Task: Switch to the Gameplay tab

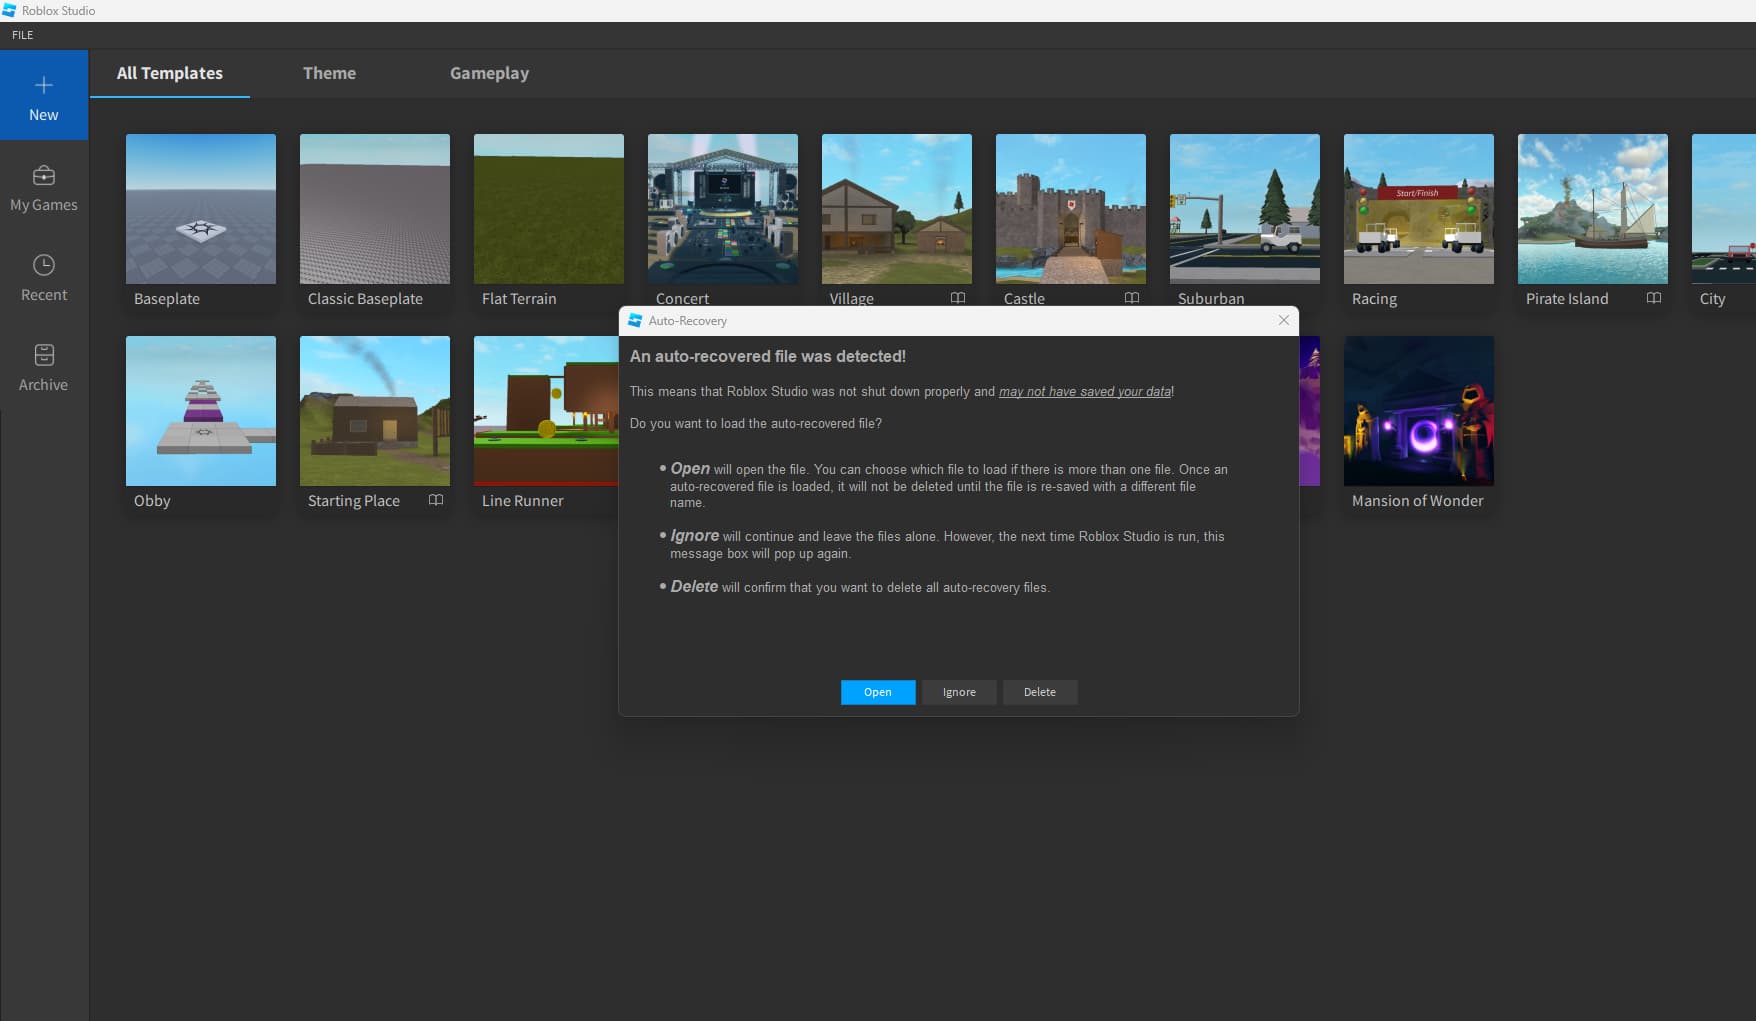Action: [x=489, y=73]
